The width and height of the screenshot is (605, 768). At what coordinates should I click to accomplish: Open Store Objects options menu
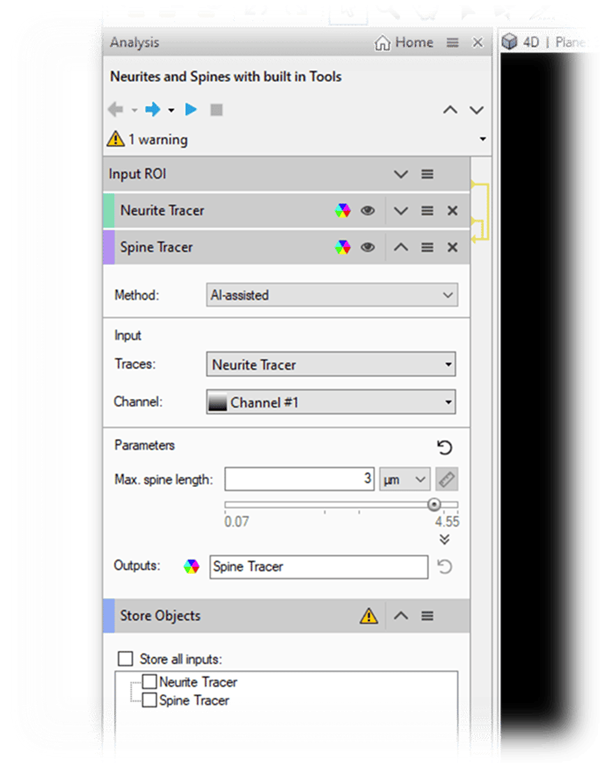[x=427, y=616]
